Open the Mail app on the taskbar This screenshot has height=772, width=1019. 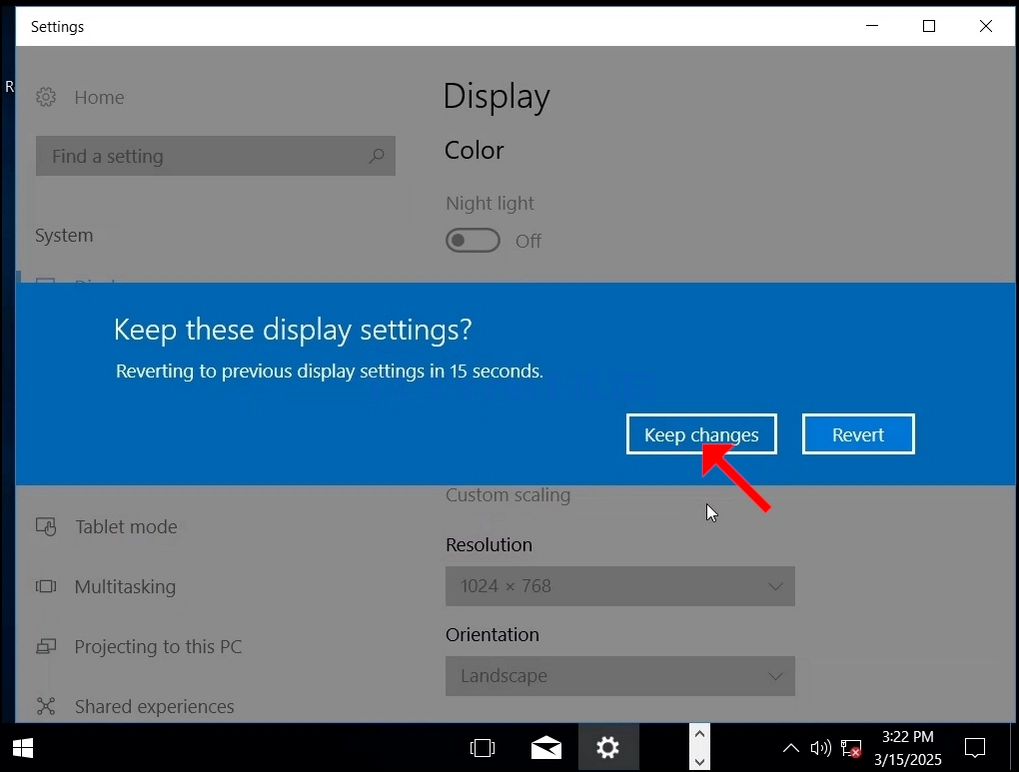(546, 748)
